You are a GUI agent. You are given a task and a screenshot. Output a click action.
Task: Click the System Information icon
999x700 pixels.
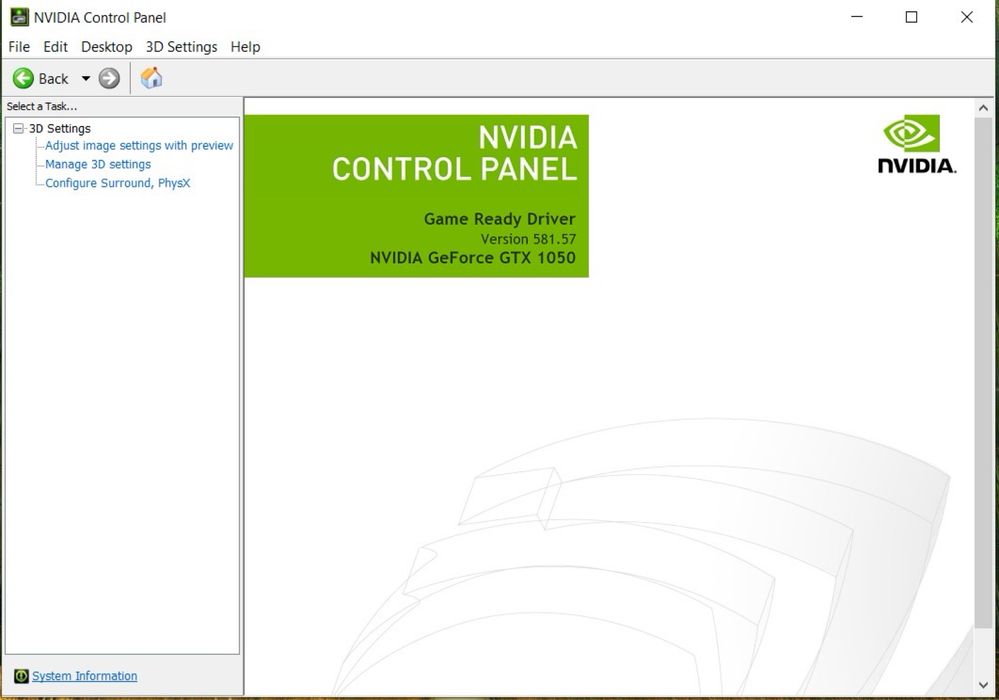click(21, 676)
